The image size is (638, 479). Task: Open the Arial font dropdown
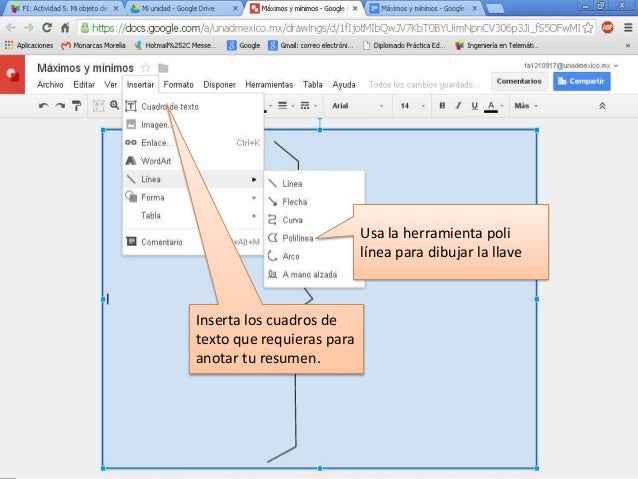click(x=355, y=105)
